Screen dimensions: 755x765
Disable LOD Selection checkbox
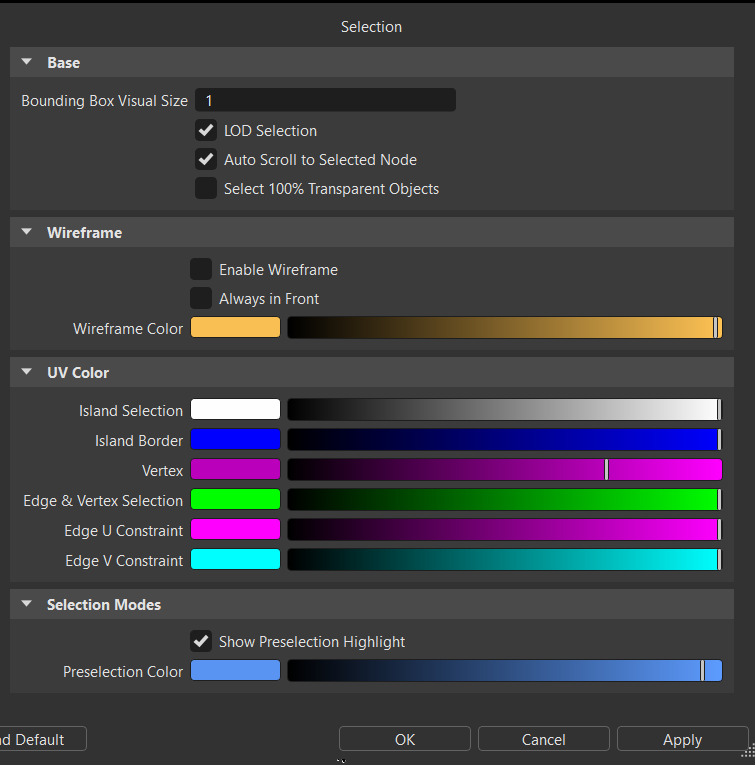(206, 130)
